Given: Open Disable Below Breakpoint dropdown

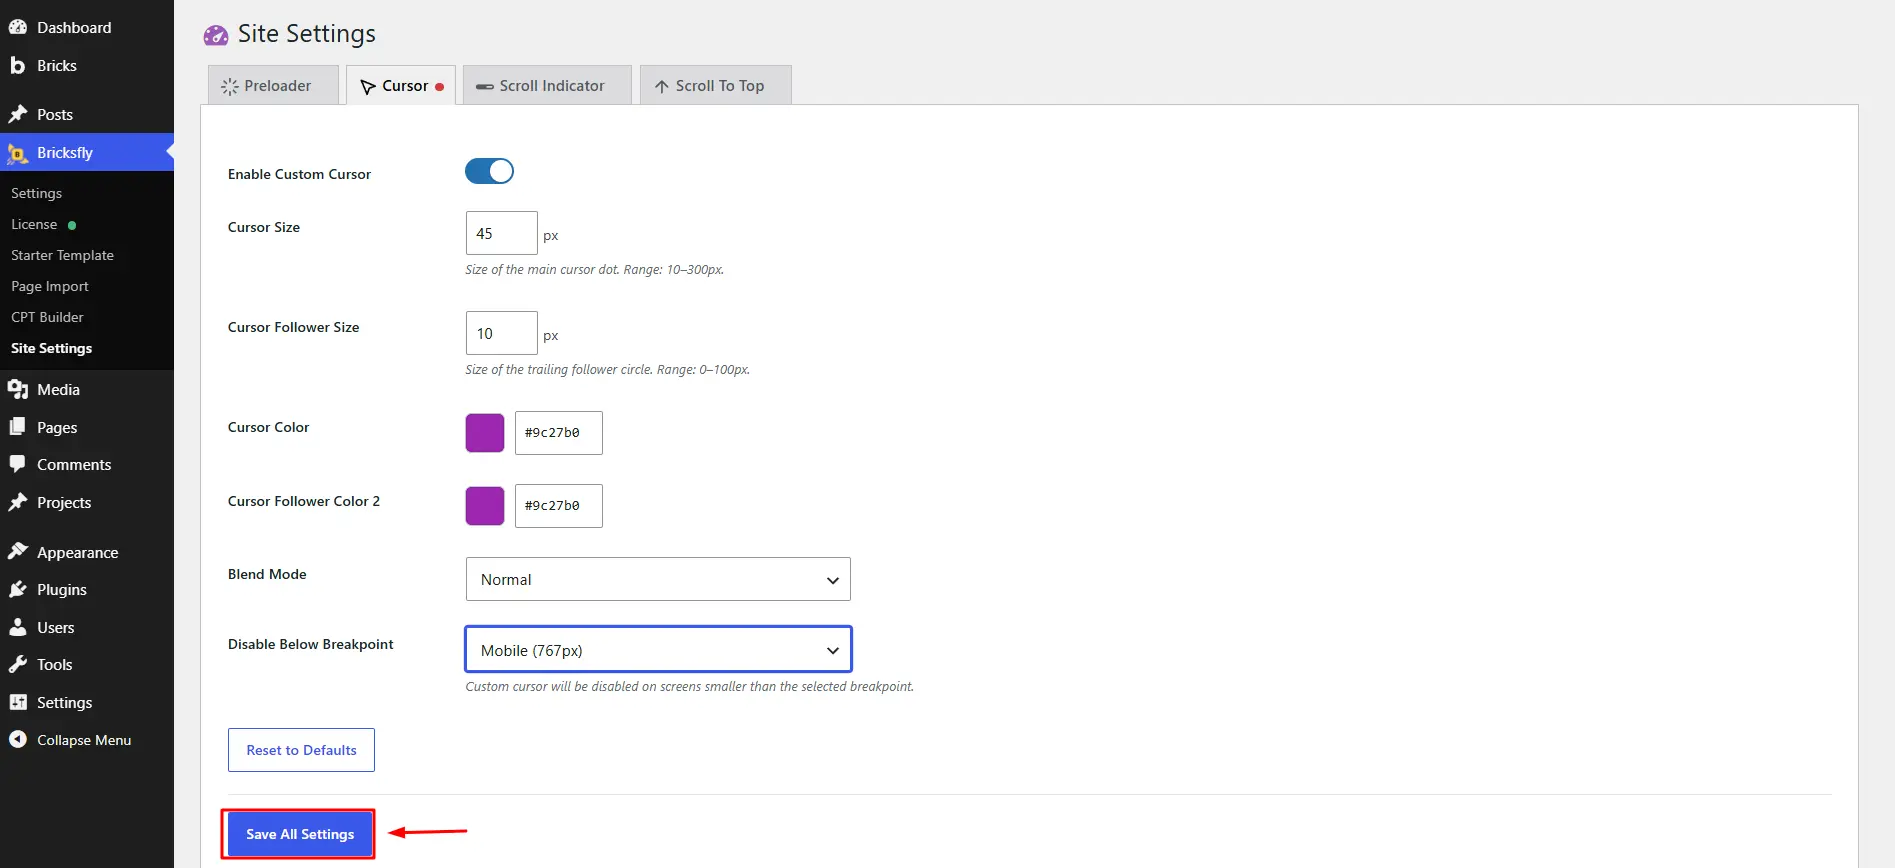Looking at the screenshot, I should (x=658, y=650).
